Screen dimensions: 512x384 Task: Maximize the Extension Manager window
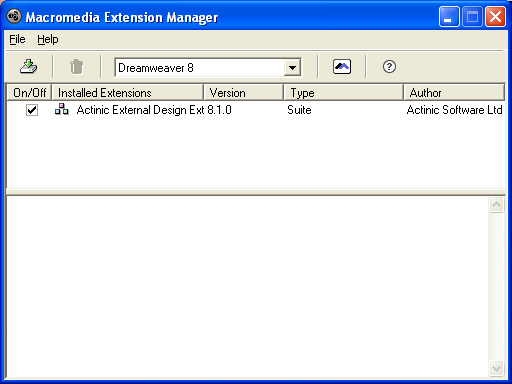[472, 16]
